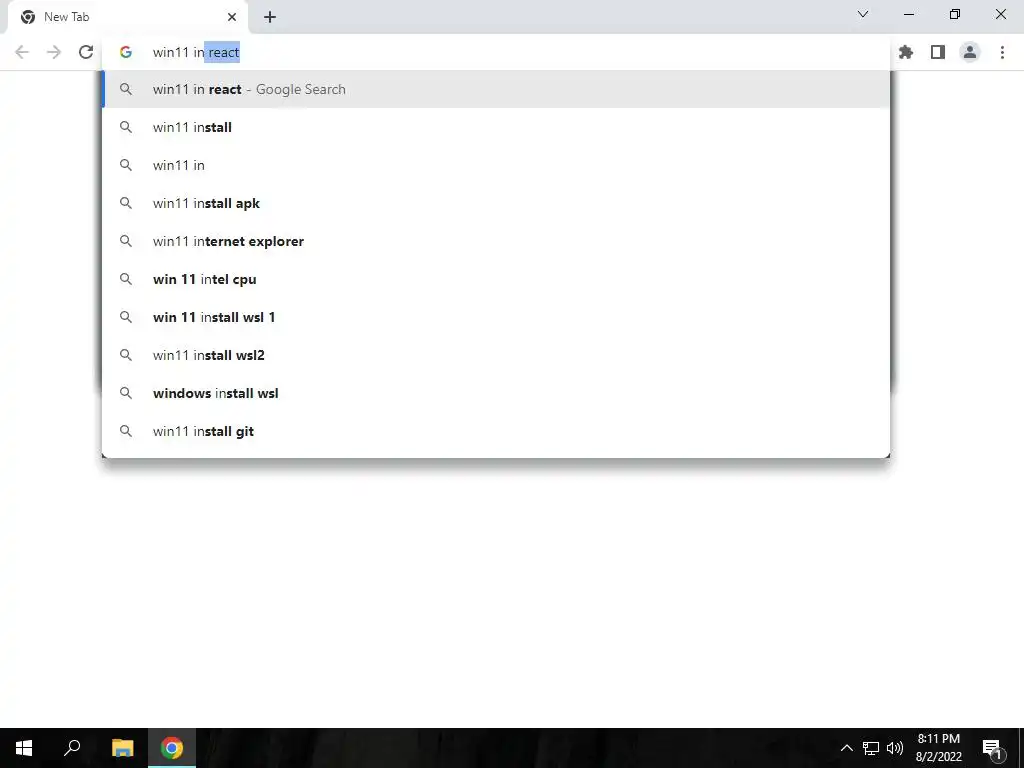Image resolution: width=1024 pixels, height=768 pixels.
Task: Click into the address bar text field
Action: pos(496,52)
